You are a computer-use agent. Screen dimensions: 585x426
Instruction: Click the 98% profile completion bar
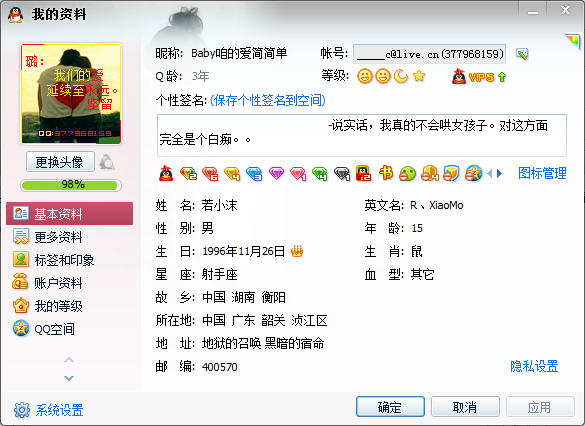[x=71, y=185]
